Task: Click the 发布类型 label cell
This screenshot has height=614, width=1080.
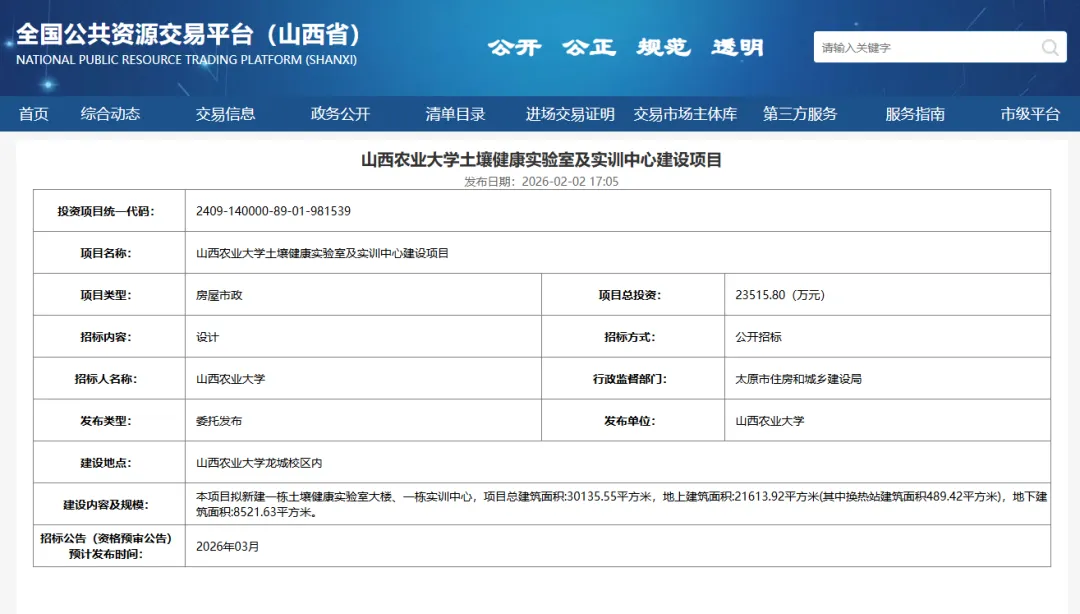Action: click(109, 421)
